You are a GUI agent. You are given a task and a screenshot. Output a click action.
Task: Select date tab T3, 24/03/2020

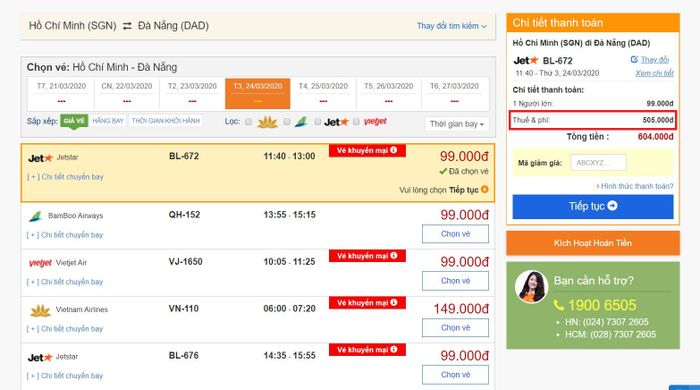tap(258, 93)
